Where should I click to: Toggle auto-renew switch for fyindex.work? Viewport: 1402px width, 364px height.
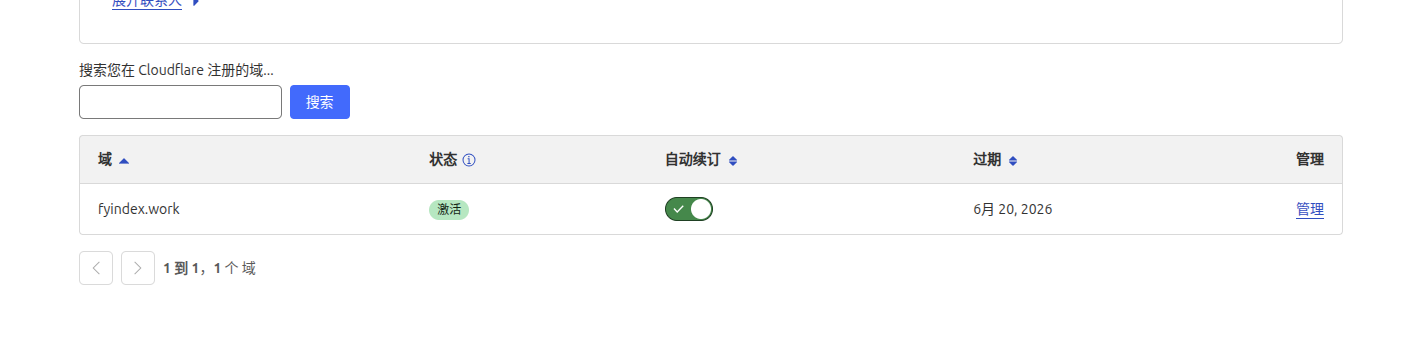689,209
